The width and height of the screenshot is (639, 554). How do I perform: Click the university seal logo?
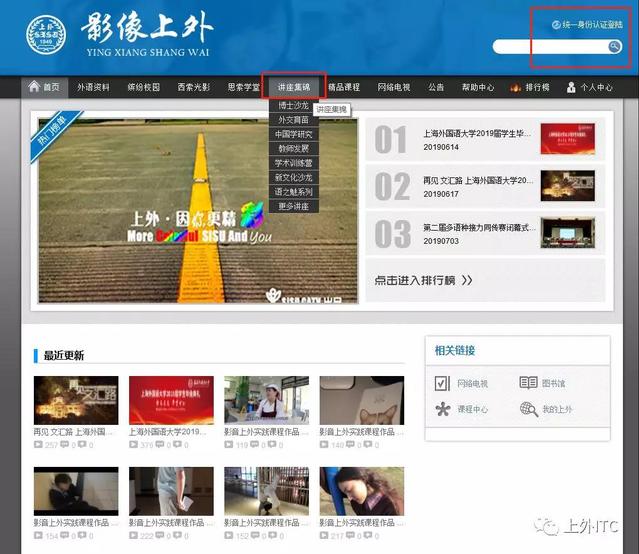[46, 35]
